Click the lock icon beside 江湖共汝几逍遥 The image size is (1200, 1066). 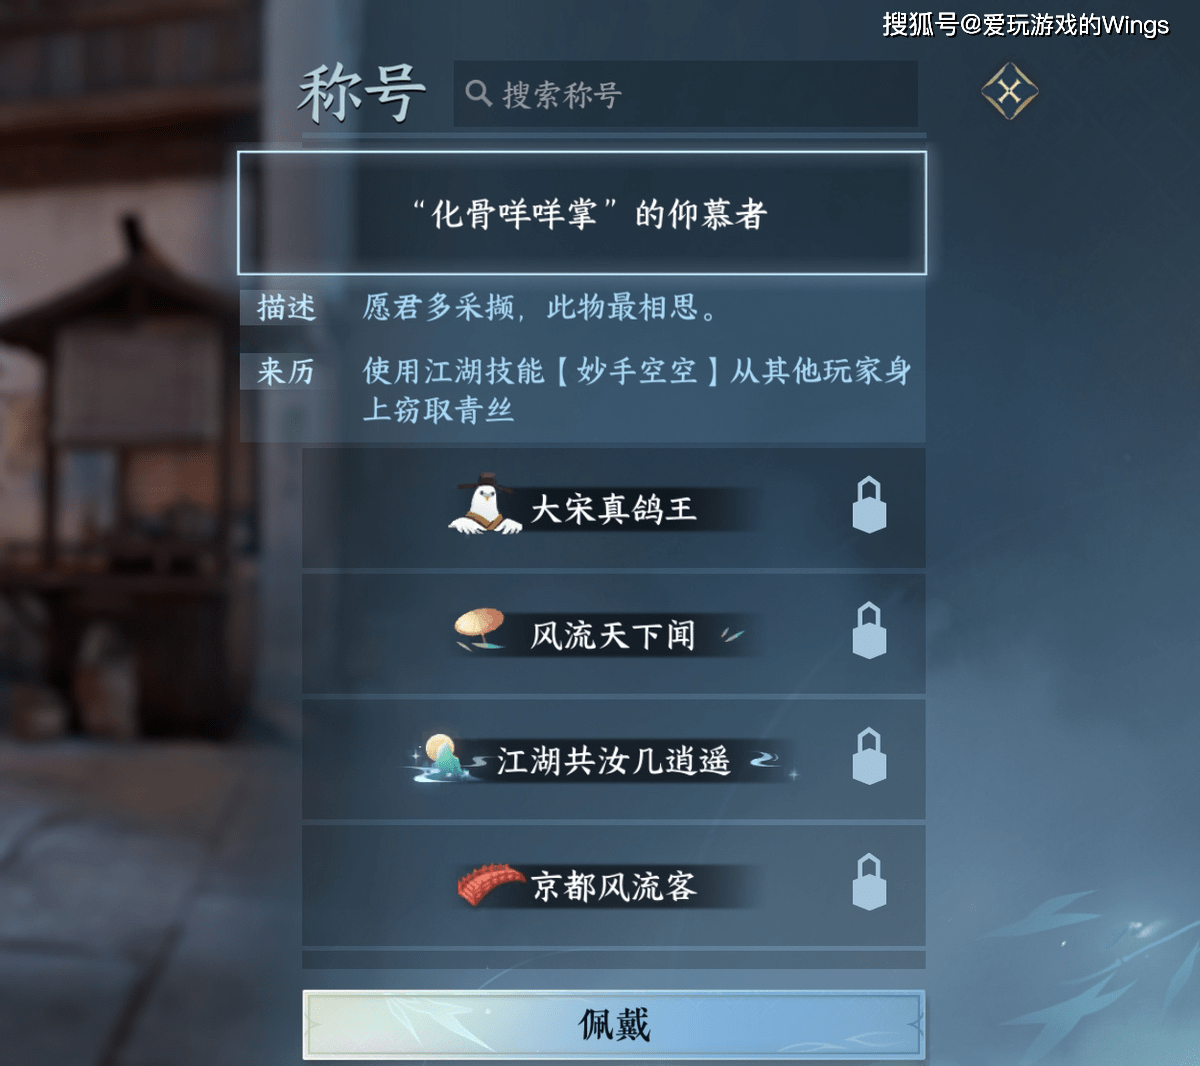pos(869,756)
